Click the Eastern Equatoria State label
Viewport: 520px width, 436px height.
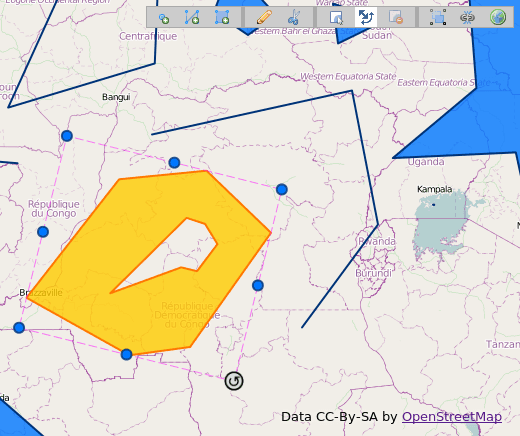pos(443,82)
